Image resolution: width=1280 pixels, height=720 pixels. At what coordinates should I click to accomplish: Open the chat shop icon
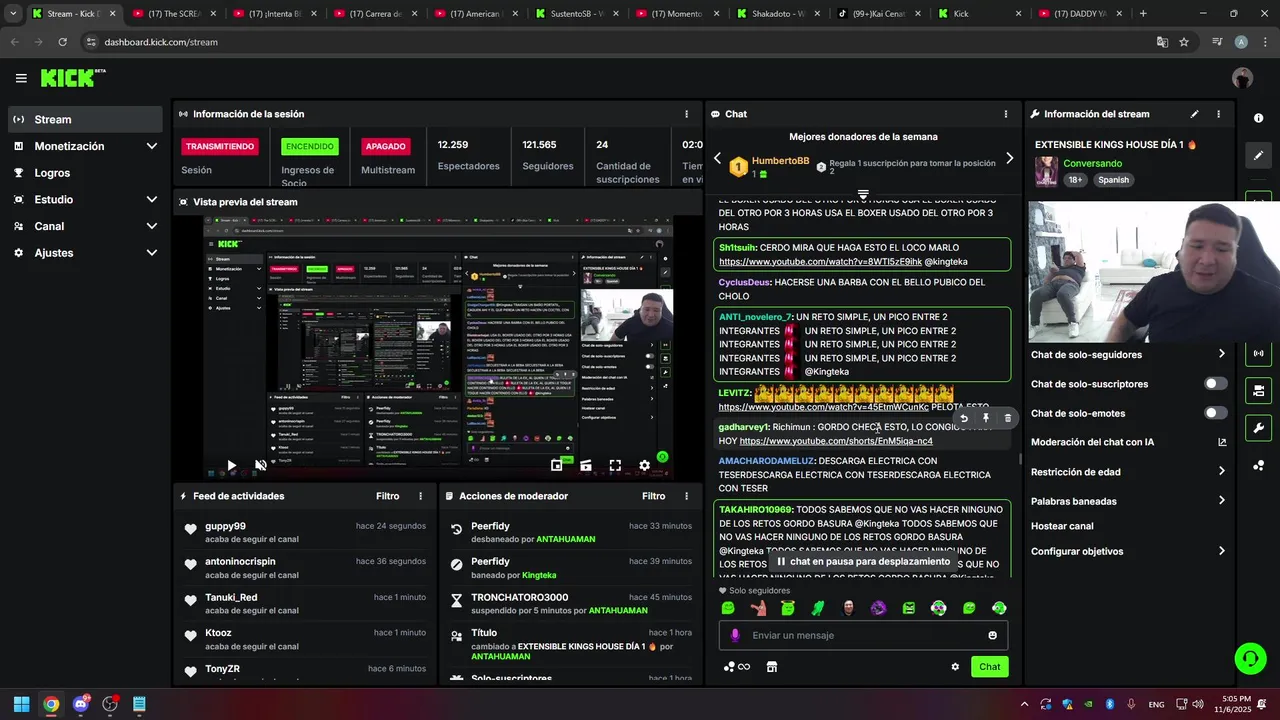pos(771,667)
